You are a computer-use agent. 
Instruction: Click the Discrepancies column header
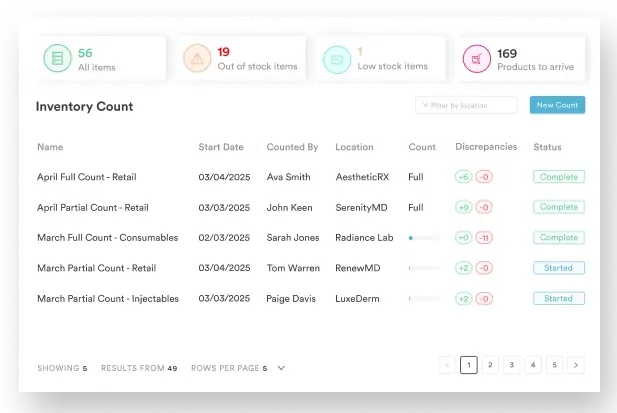[486, 147]
